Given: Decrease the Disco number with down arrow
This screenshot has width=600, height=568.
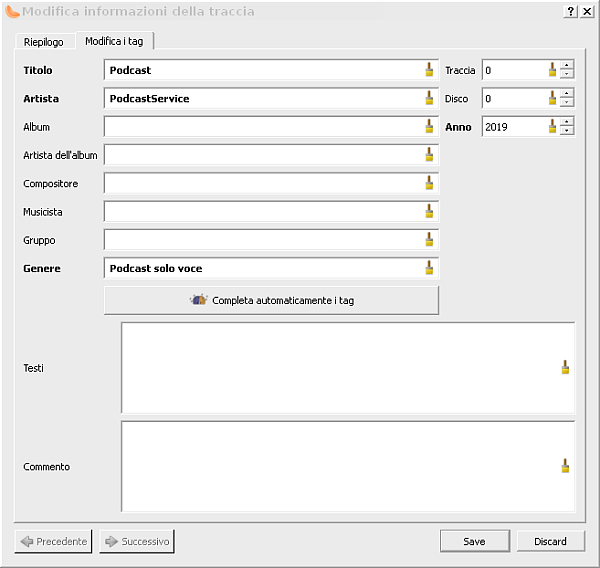Looking at the screenshot, I should pos(567,103).
